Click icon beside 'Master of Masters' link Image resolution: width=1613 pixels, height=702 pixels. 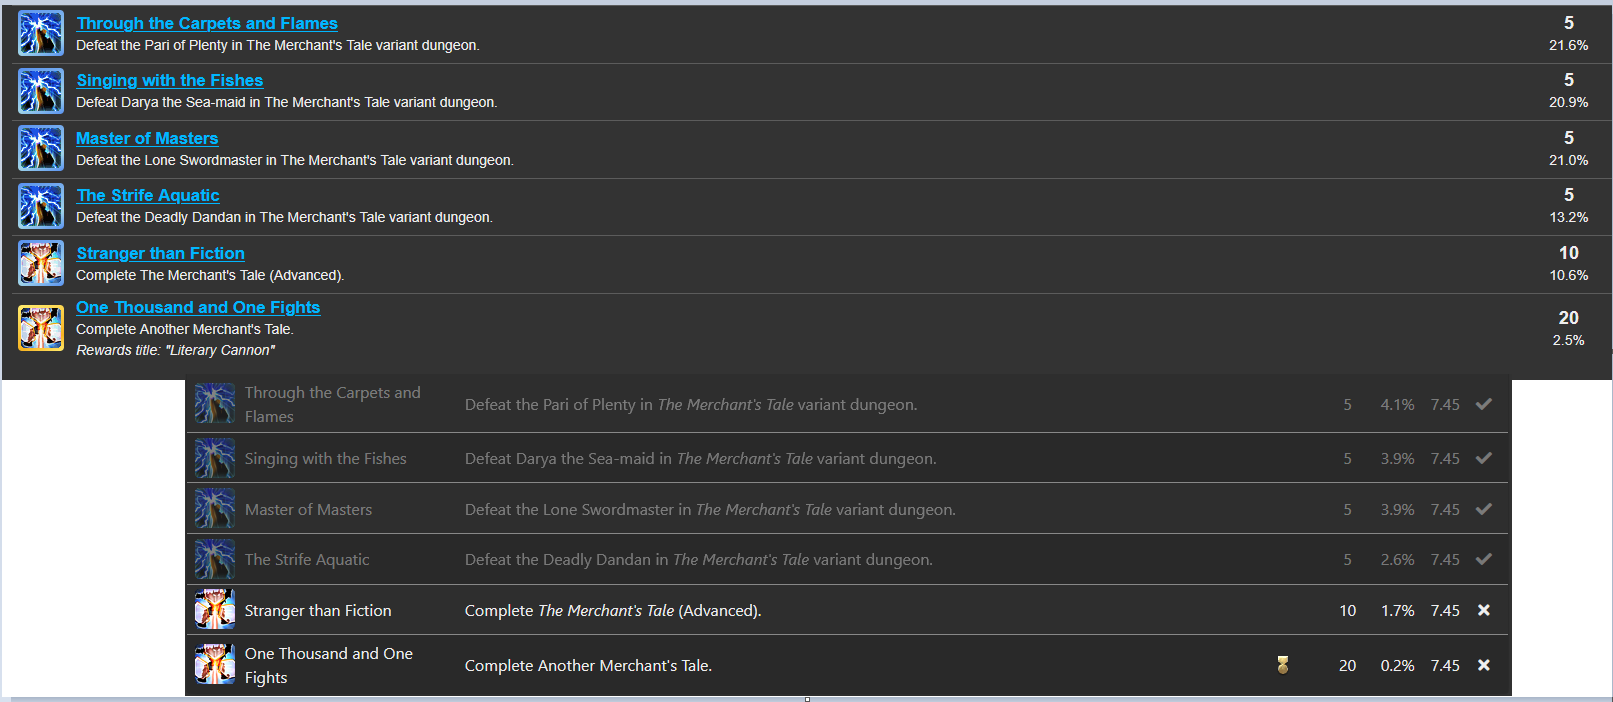click(41, 148)
